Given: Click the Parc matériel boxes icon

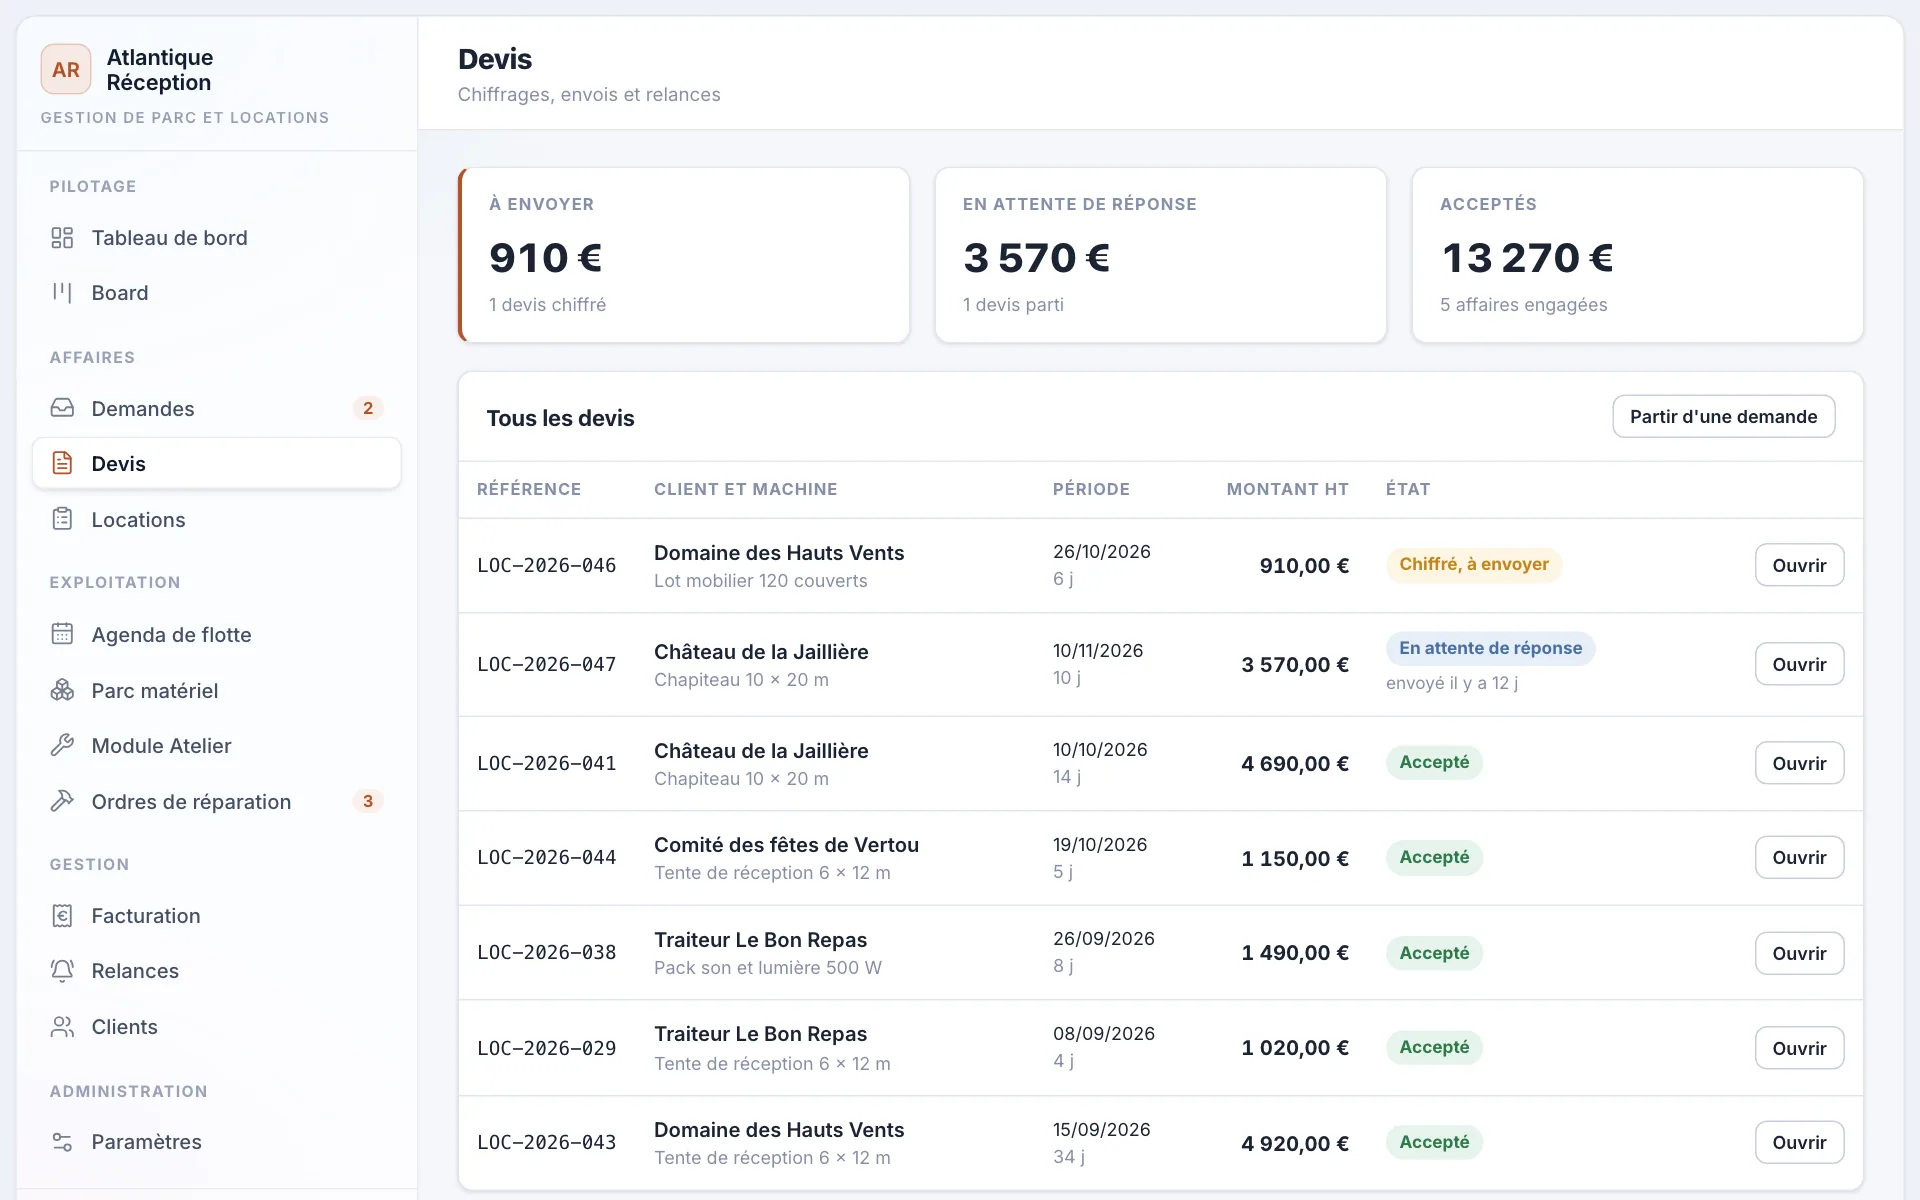Looking at the screenshot, I should tap(62, 690).
